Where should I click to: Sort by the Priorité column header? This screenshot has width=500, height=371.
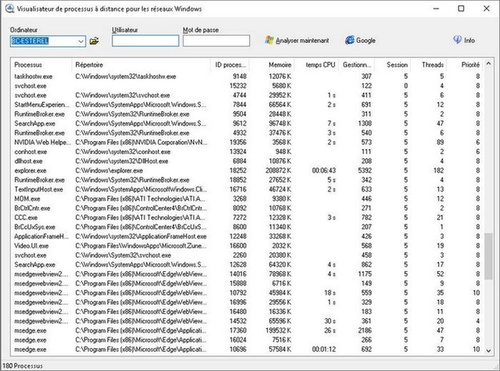pyautogui.click(x=464, y=65)
